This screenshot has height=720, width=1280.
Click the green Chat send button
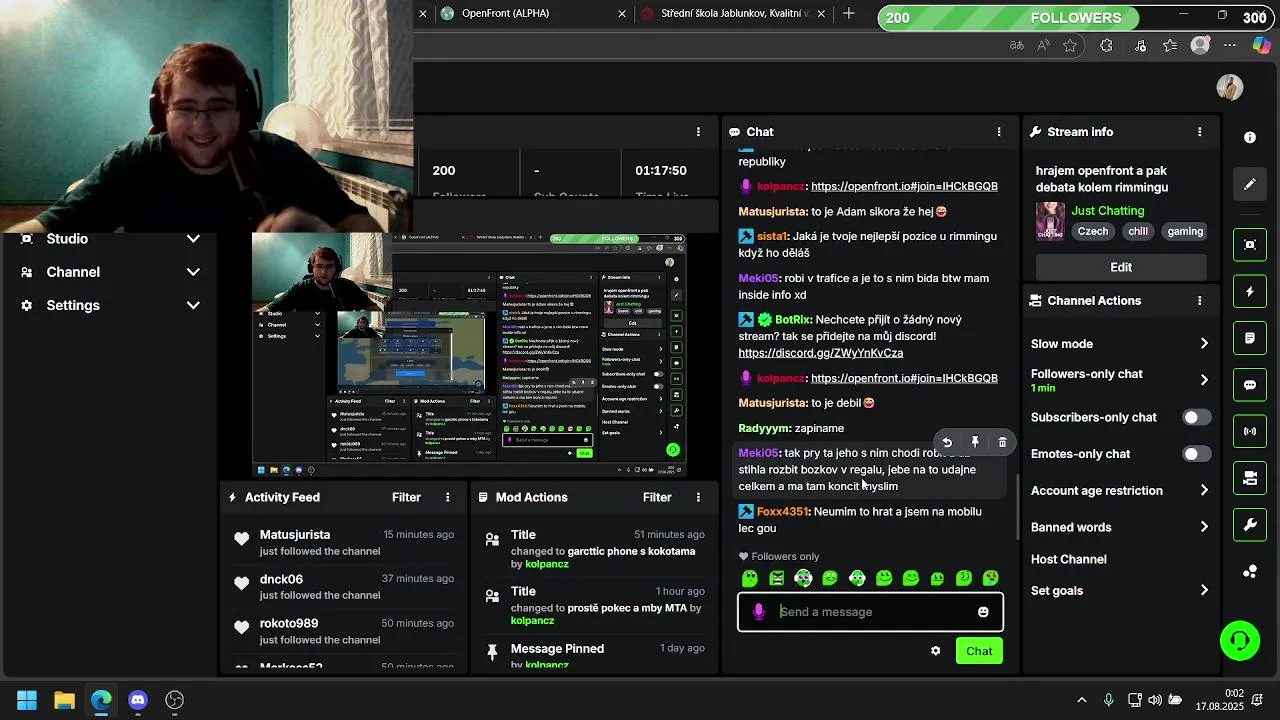(979, 651)
